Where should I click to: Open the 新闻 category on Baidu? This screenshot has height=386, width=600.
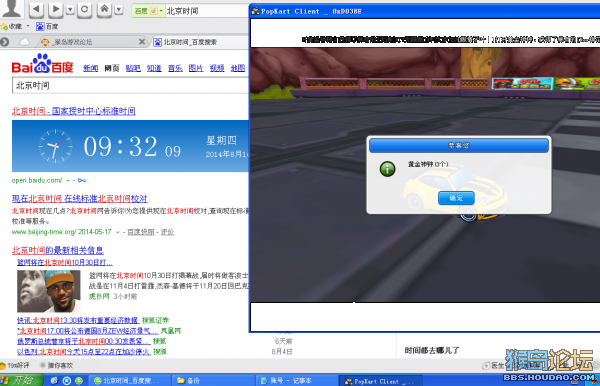91,68
